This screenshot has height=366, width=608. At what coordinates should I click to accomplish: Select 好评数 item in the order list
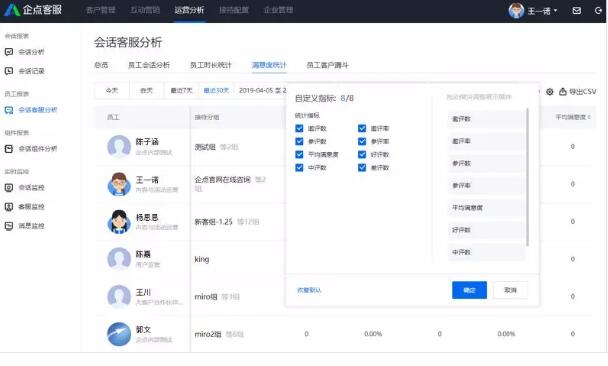pos(485,230)
